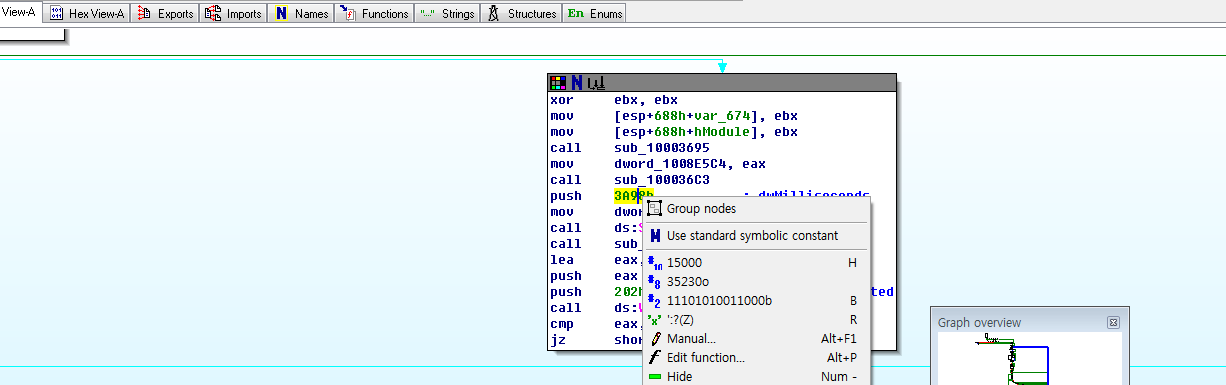
Task: Choose Manual... operand option
Action: [756, 339]
